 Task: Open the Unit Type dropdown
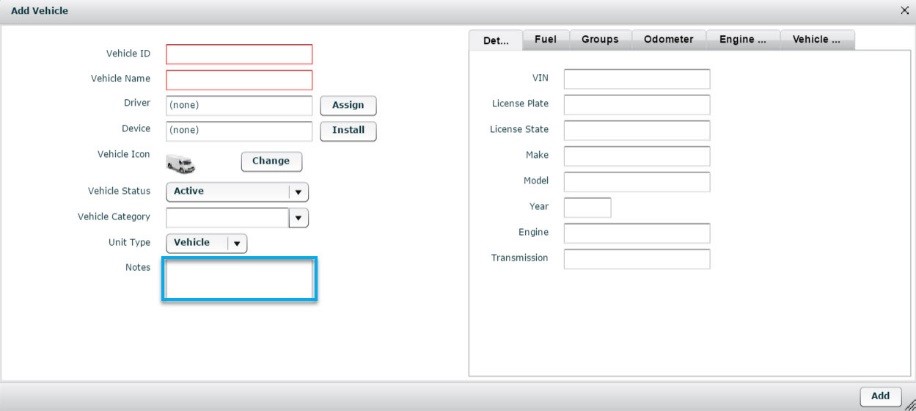point(237,243)
